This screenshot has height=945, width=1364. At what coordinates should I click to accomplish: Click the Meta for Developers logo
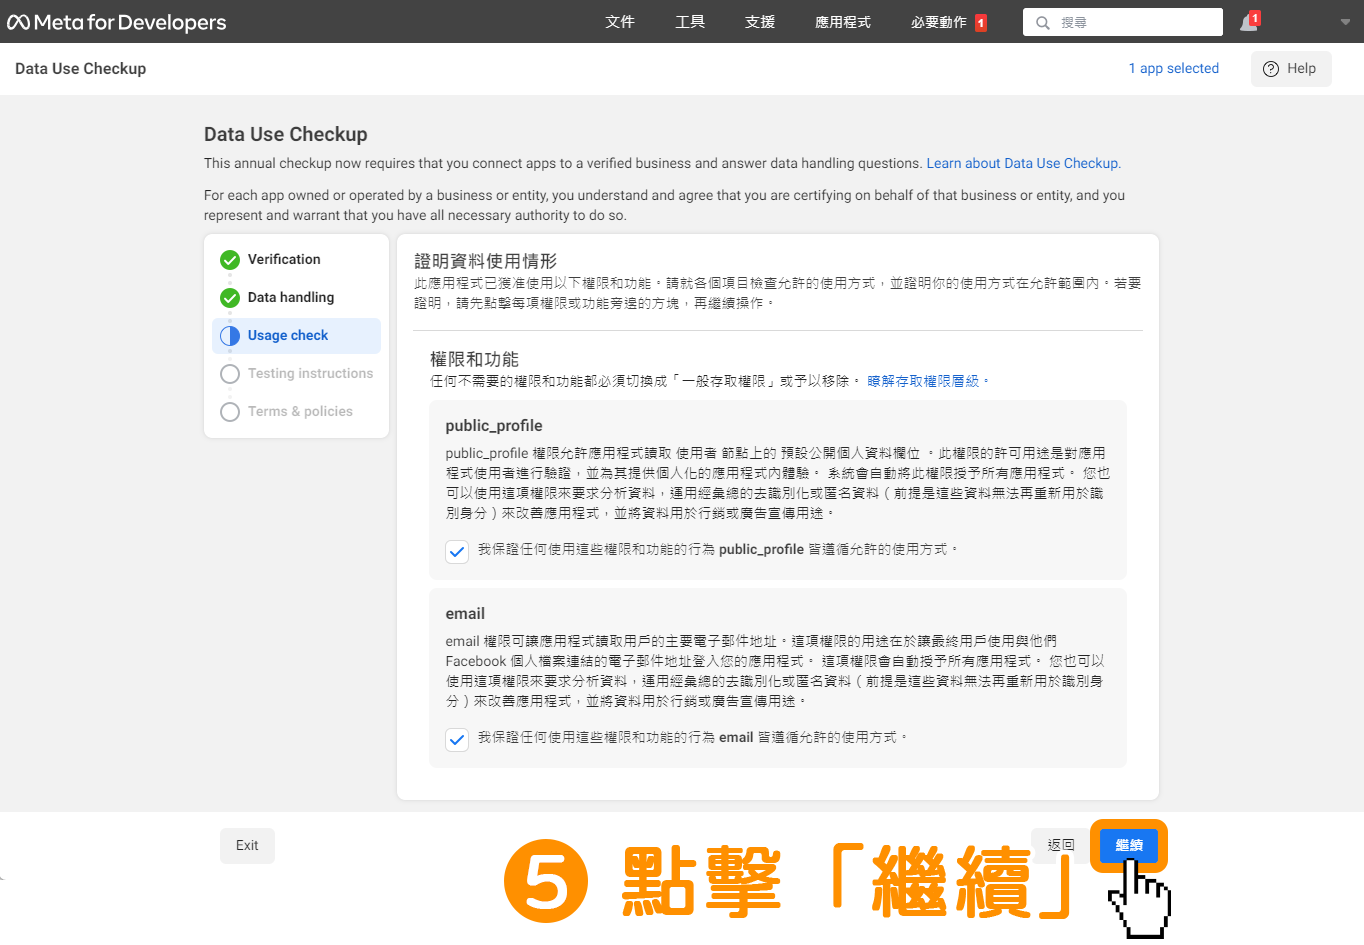(117, 22)
